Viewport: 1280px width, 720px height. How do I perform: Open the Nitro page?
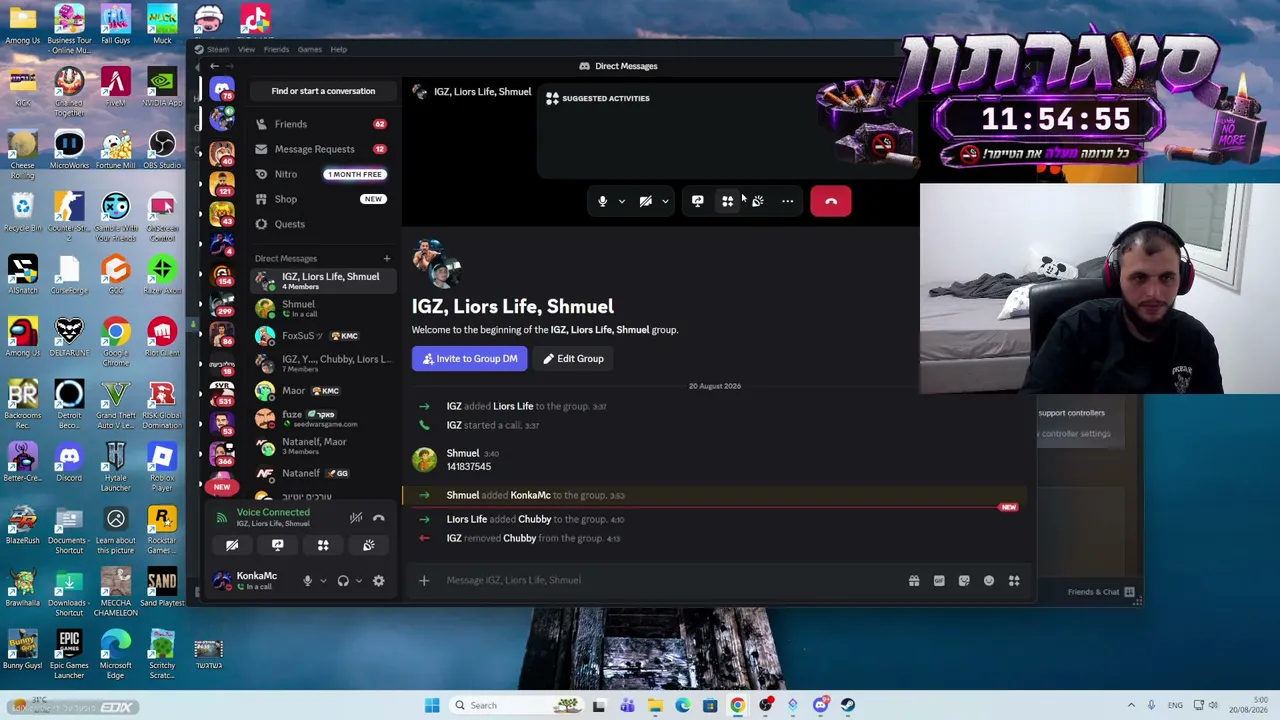[x=322, y=174]
